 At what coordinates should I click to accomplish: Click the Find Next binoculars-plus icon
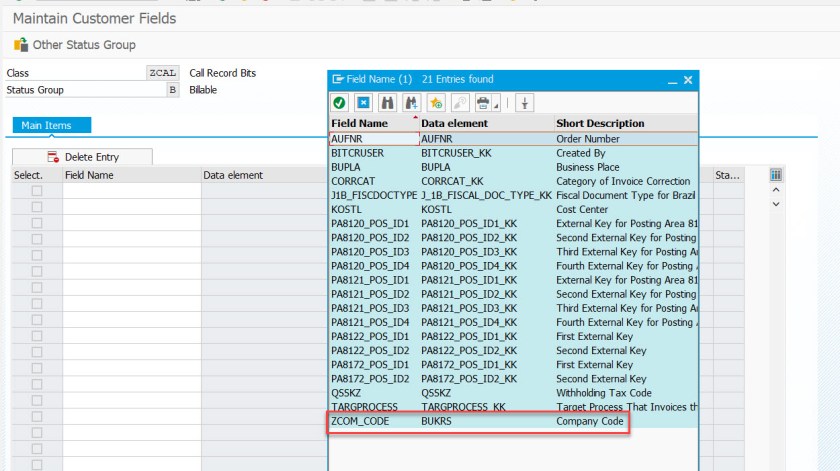(411, 102)
